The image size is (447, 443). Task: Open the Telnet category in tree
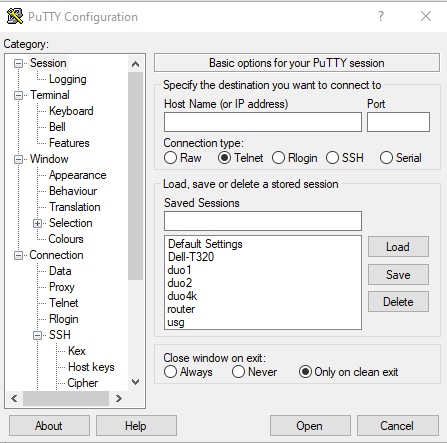pyautogui.click(x=63, y=303)
